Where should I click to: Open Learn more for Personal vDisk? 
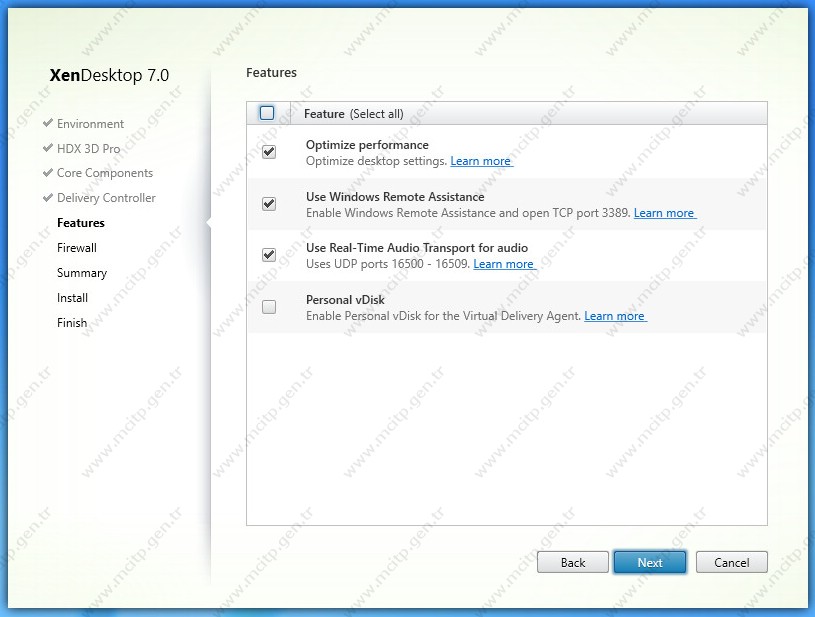[x=615, y=316]
